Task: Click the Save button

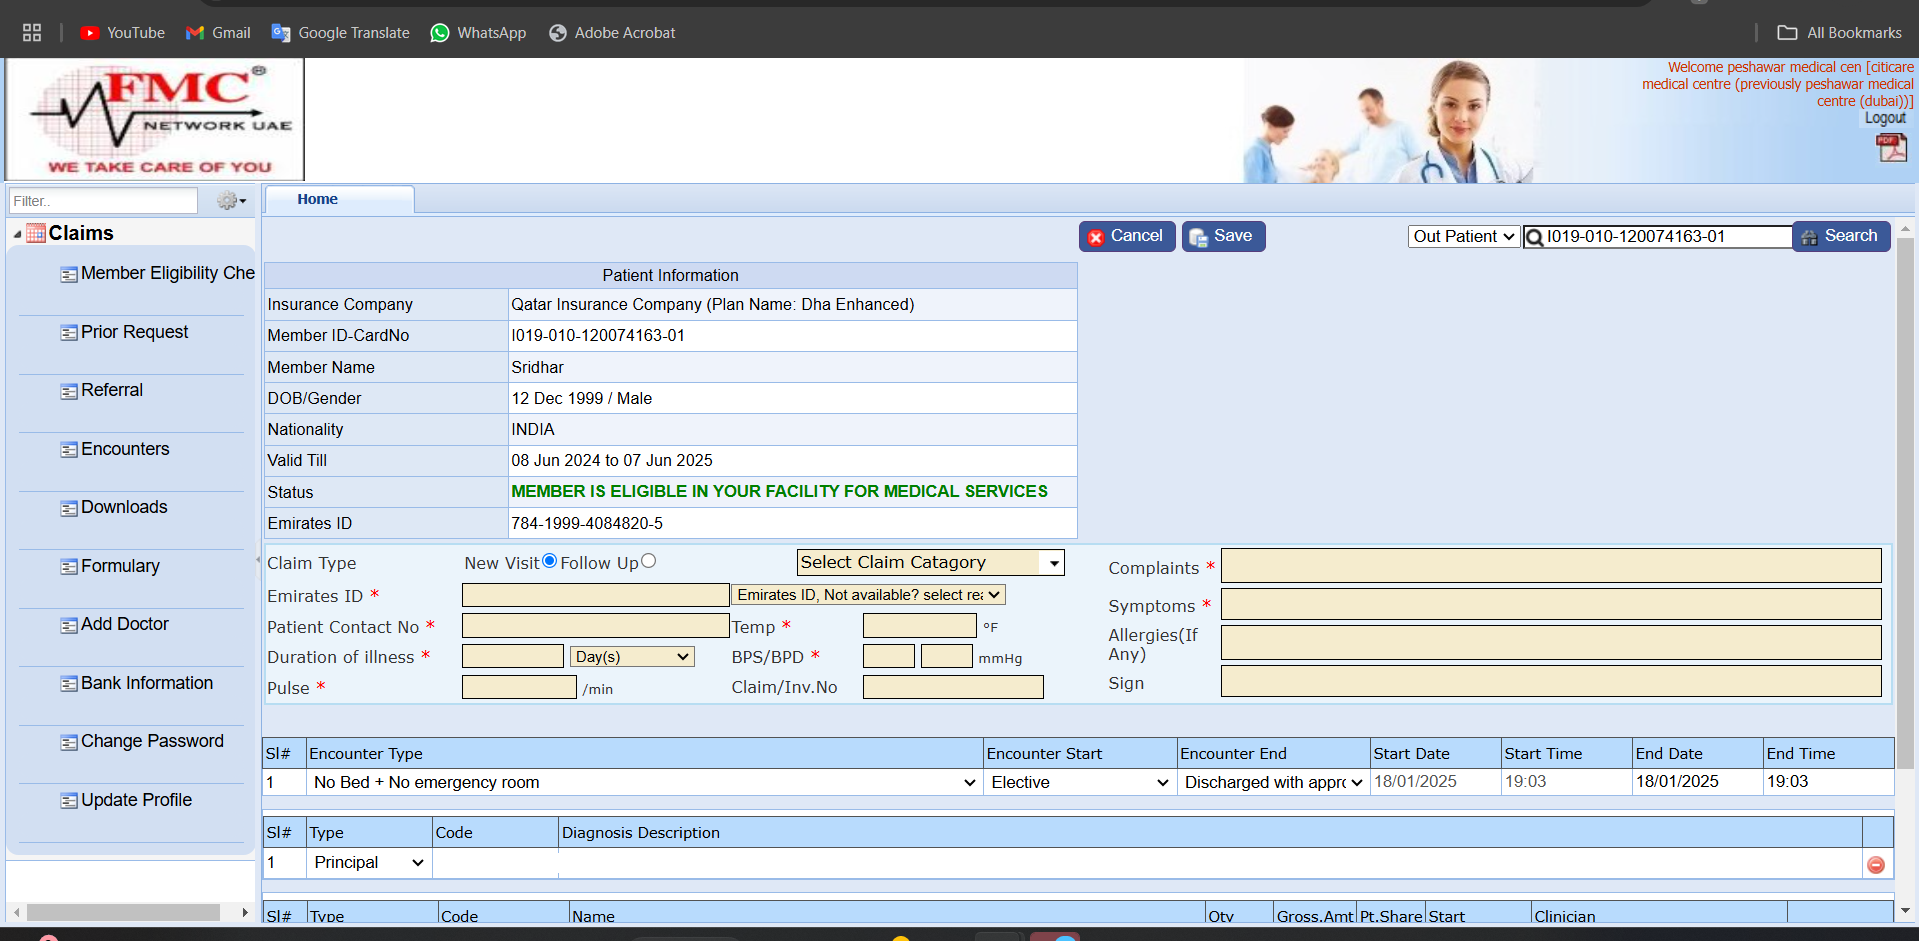Action: pos(1223,236)
